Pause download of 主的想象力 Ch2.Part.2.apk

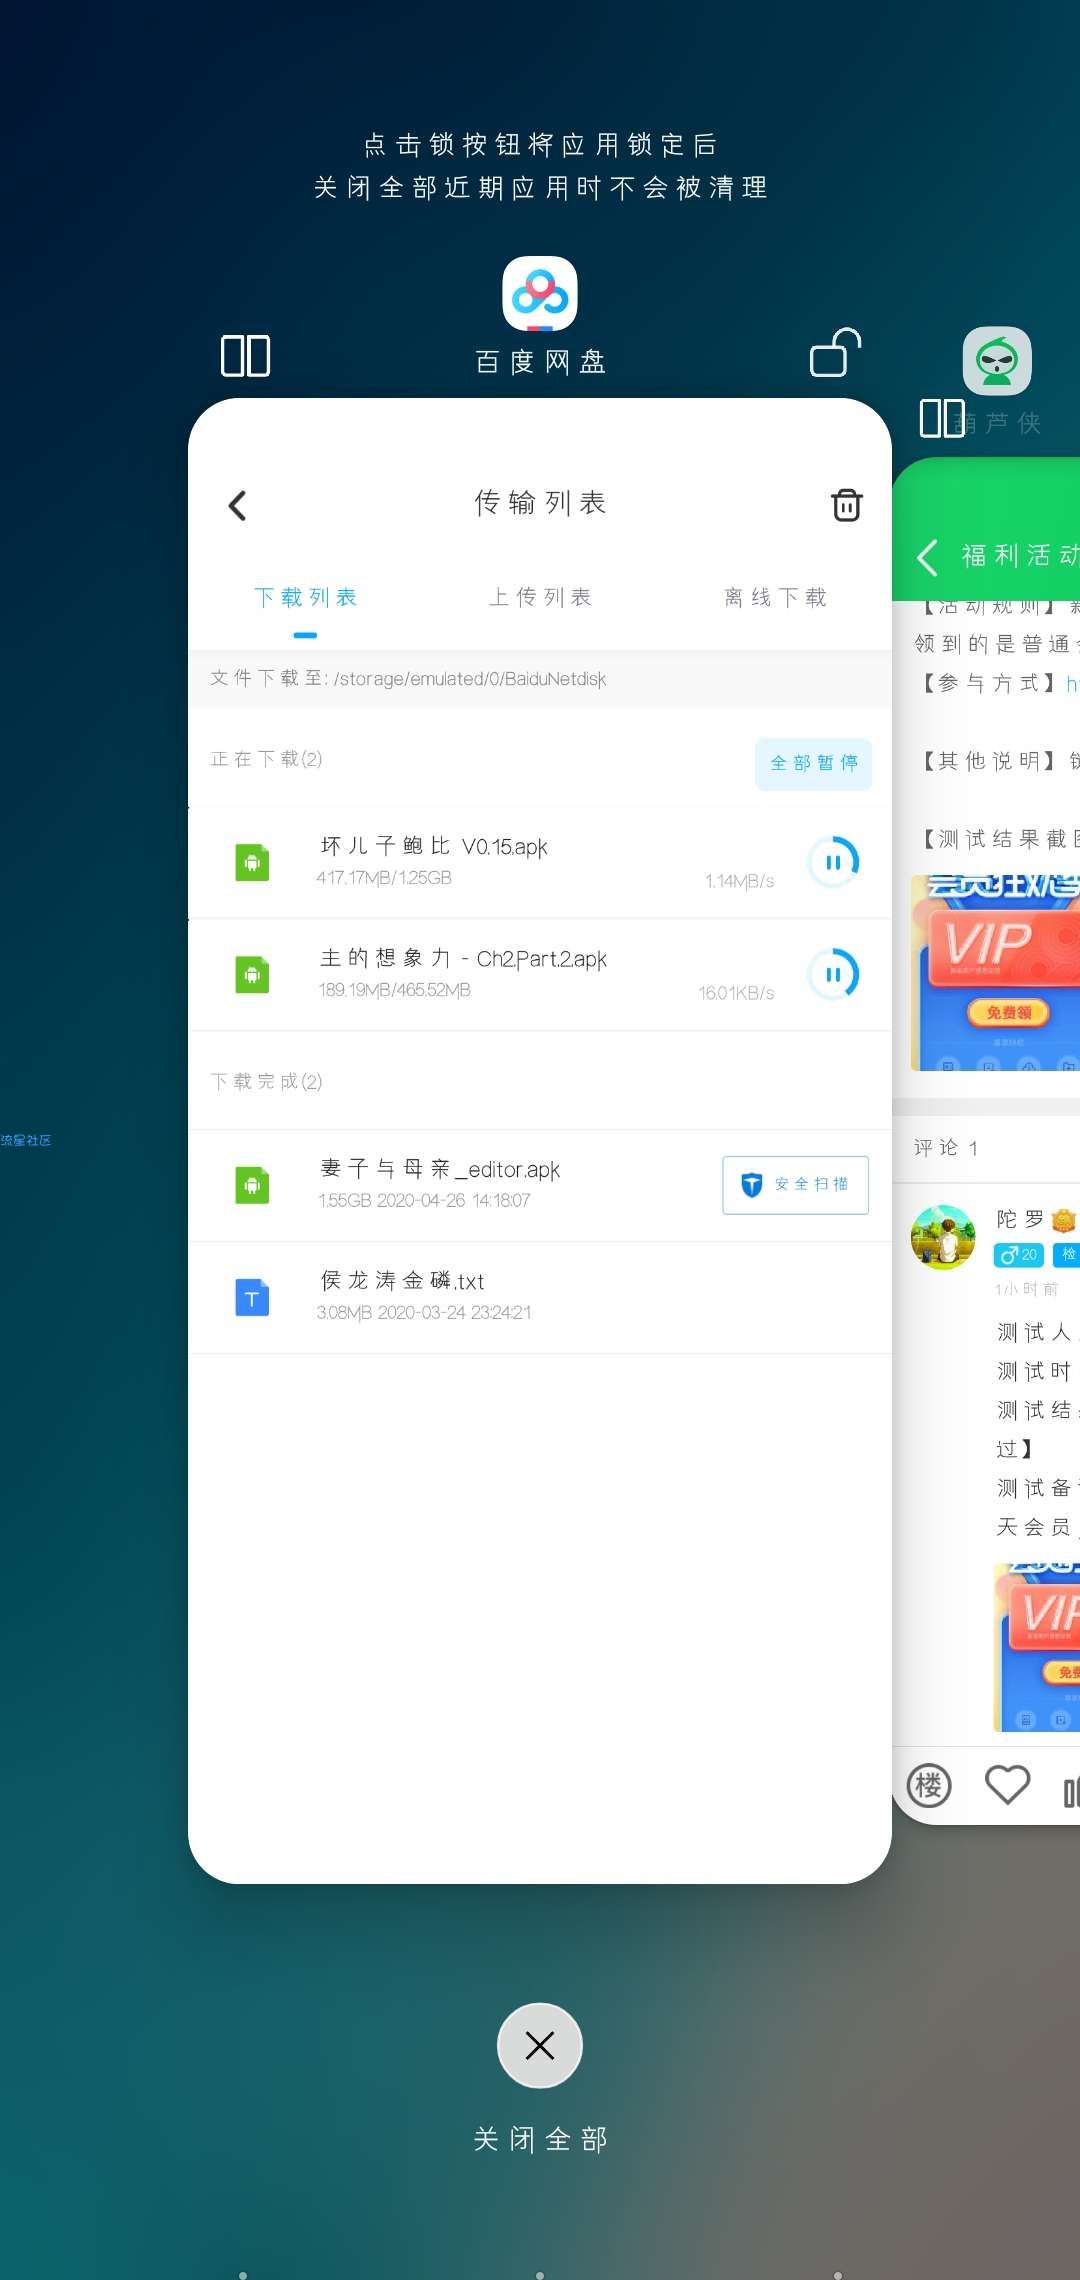pos(833,974)
